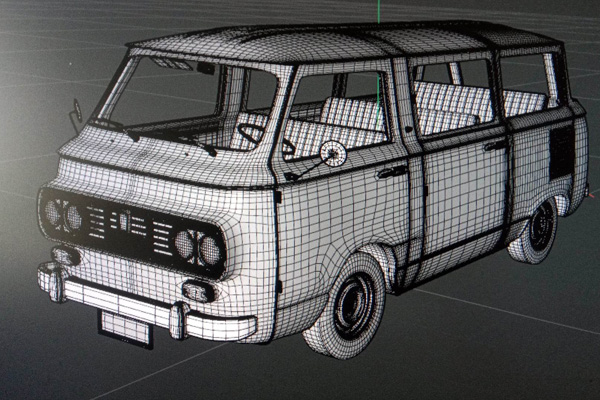Select the front door handle

(x=393, y=171)
